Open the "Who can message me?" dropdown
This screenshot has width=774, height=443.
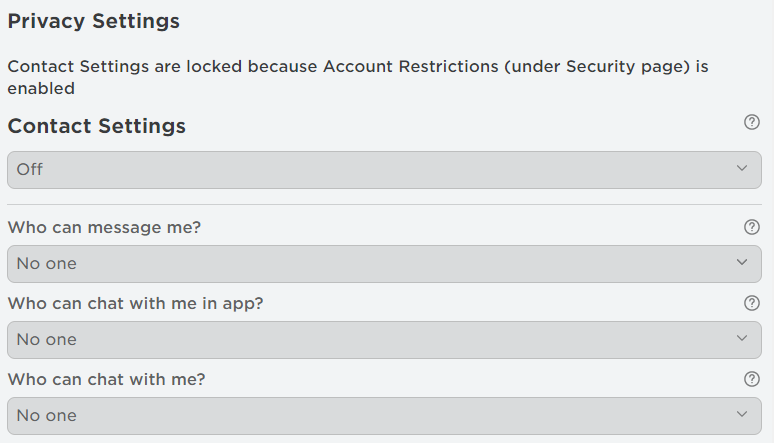tap(384, 263)
